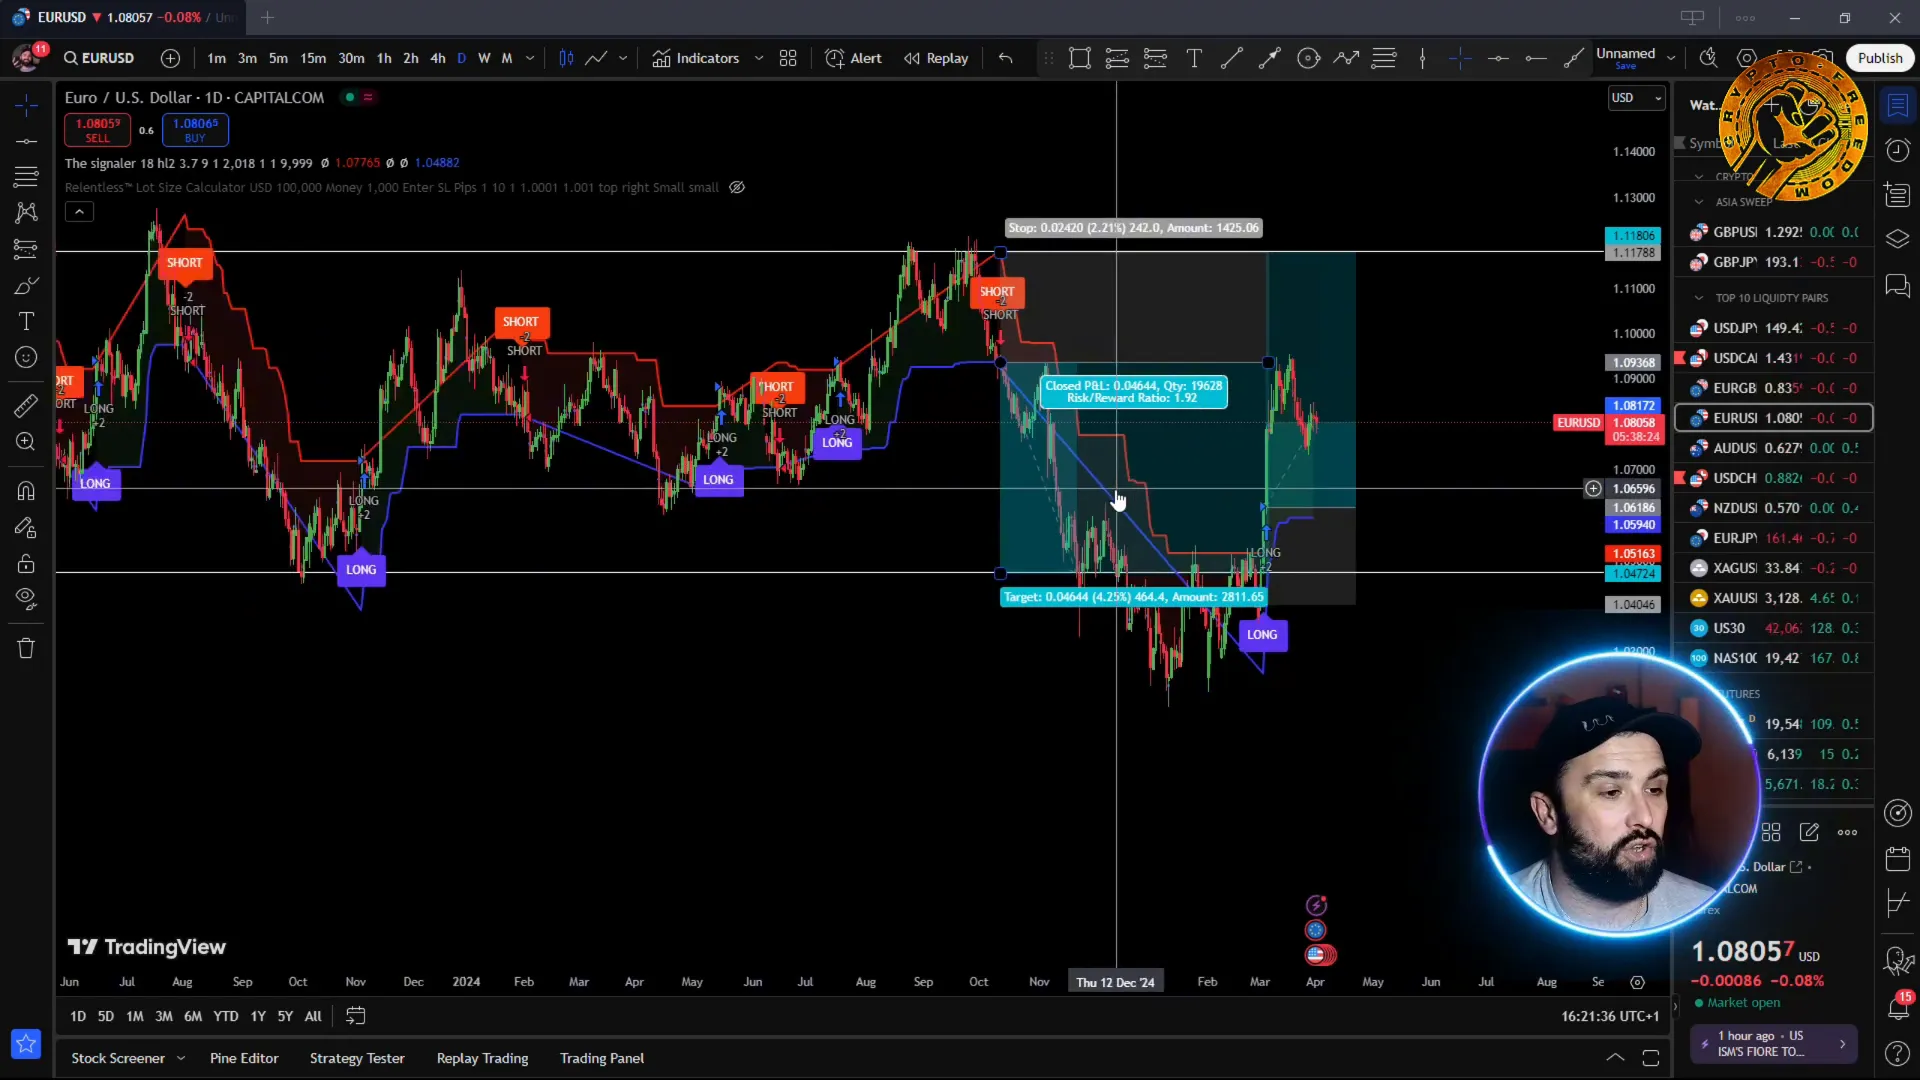Open the Pine Editor tab
This screenshot has width=1920, height=1080.
click(244, 1058)
